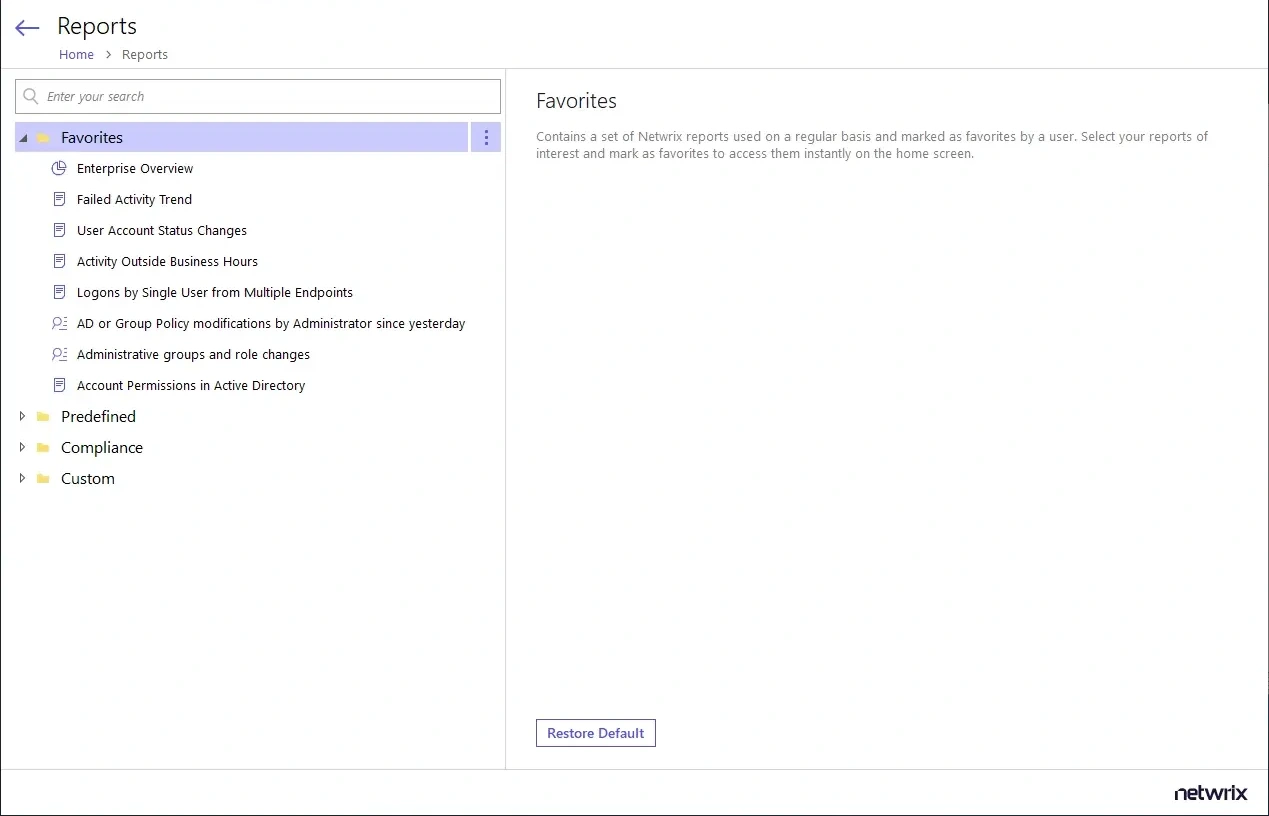1269x816 pixels.
Task: Open the Favorites three-dot options menu
Action: pyautogui.click(x=486, y=138)
